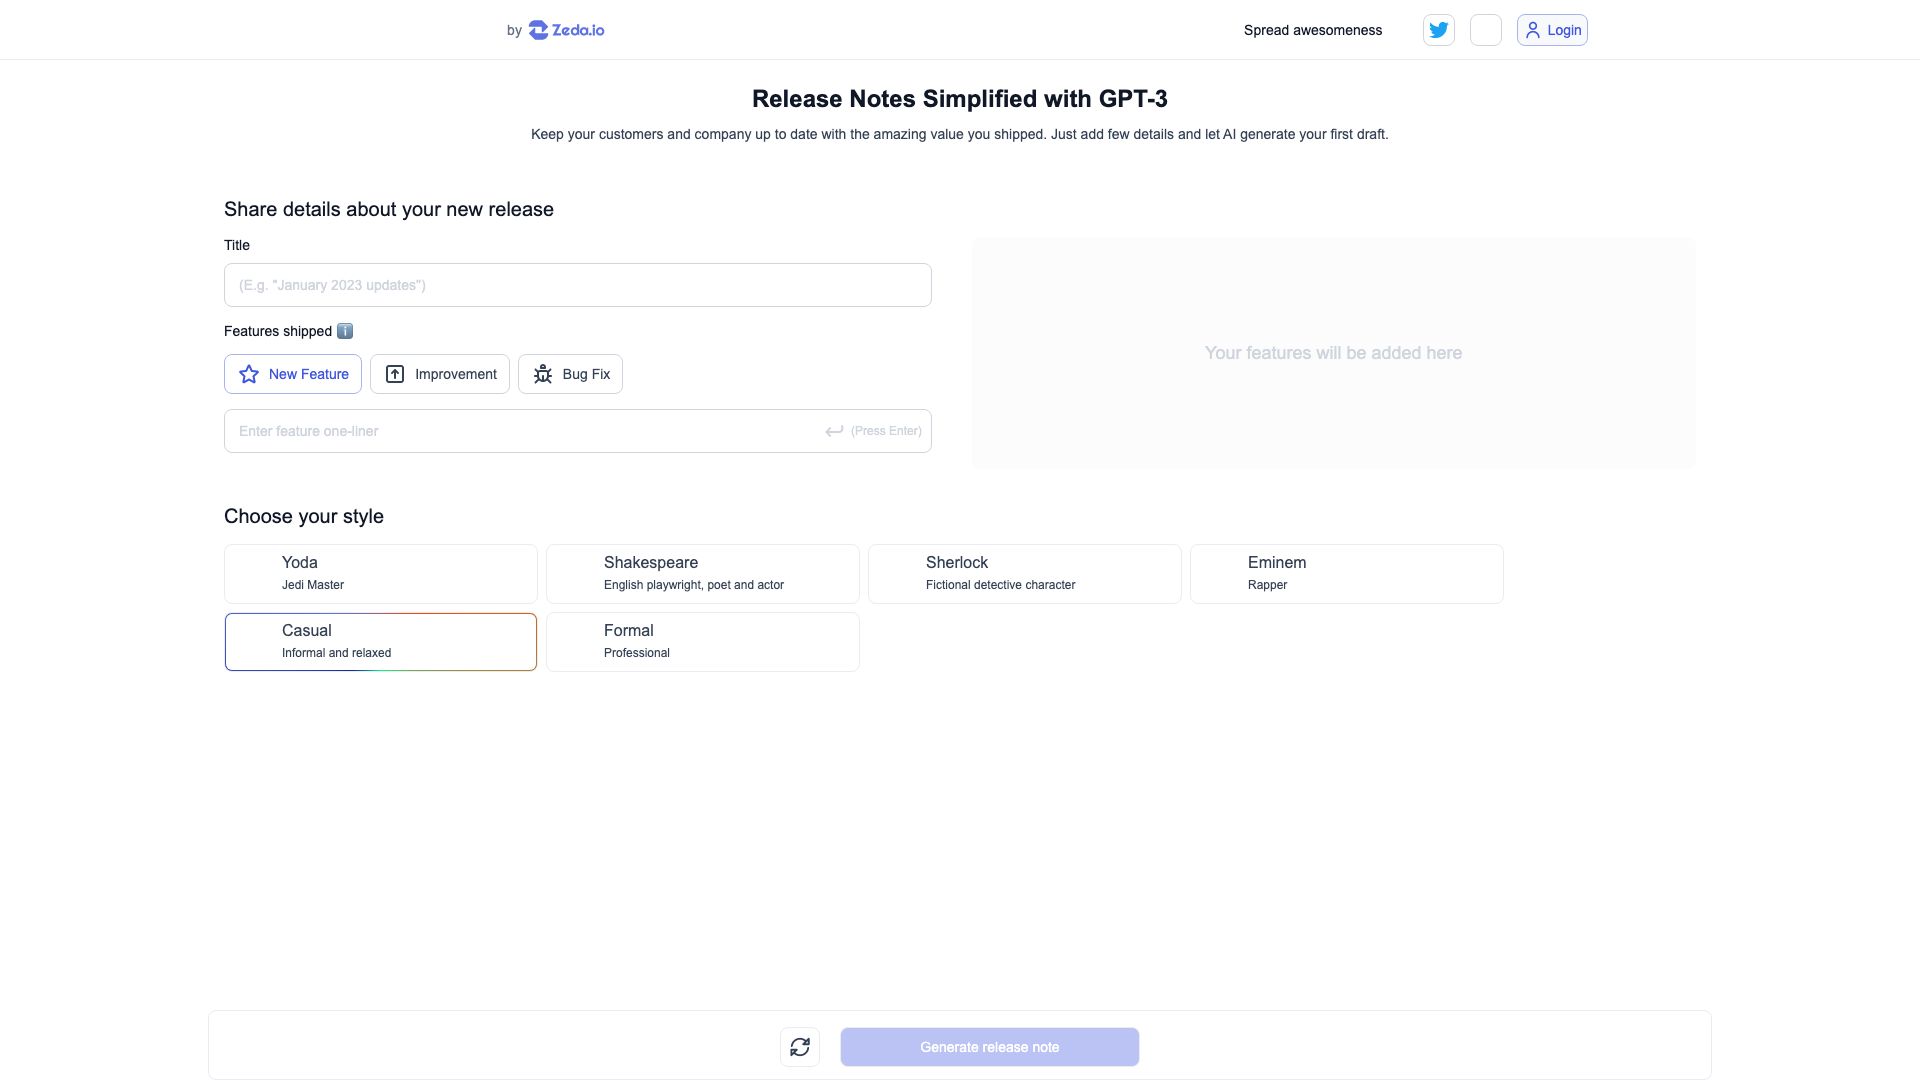Share on Twitter via bird icon
The width and height of the screenshot is (1920, 1080).
1439,30
